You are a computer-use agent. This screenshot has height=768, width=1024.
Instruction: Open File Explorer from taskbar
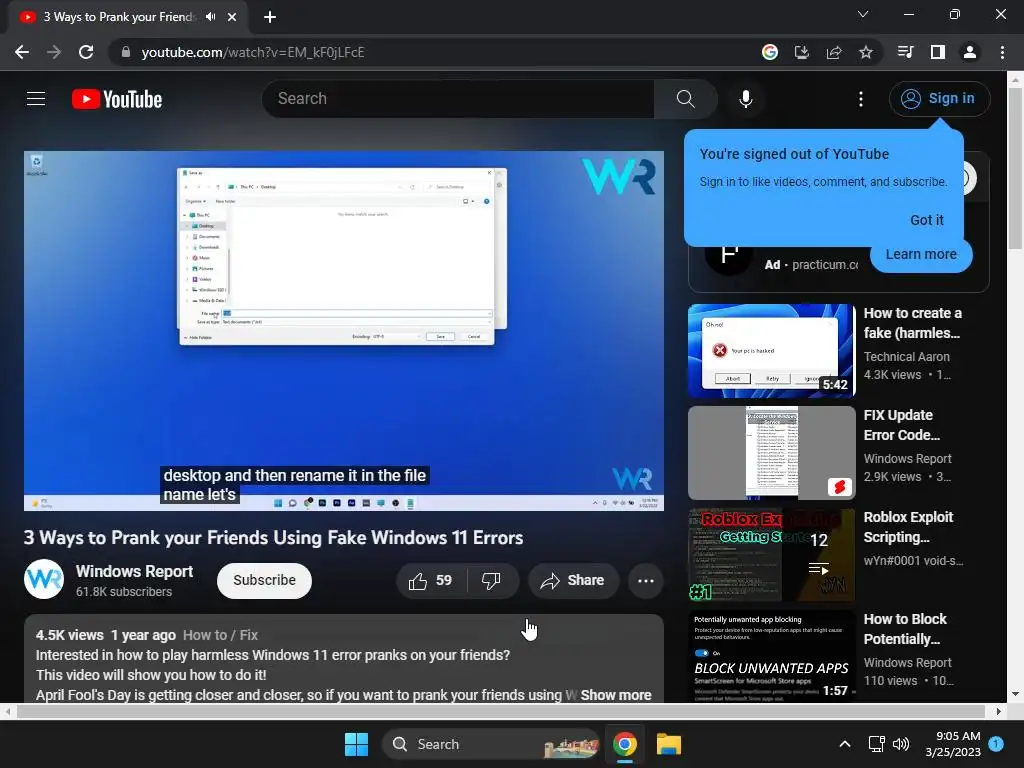click(669, 744)
